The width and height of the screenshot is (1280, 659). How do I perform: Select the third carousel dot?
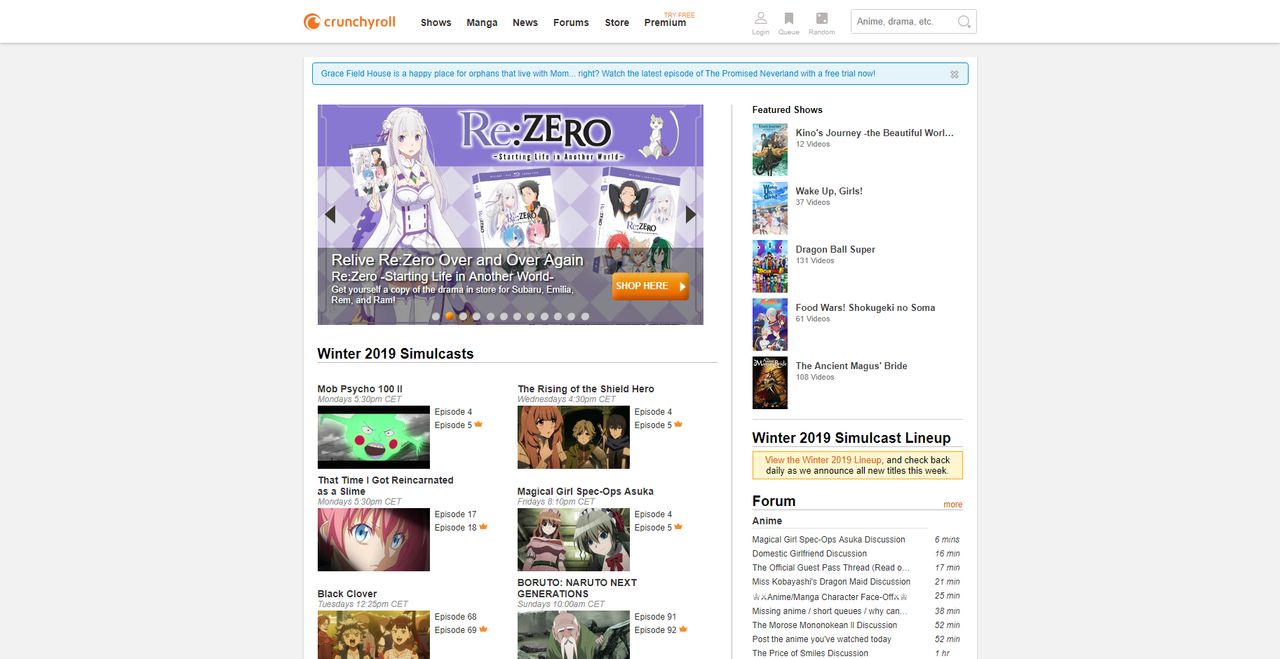coord(463,316)
